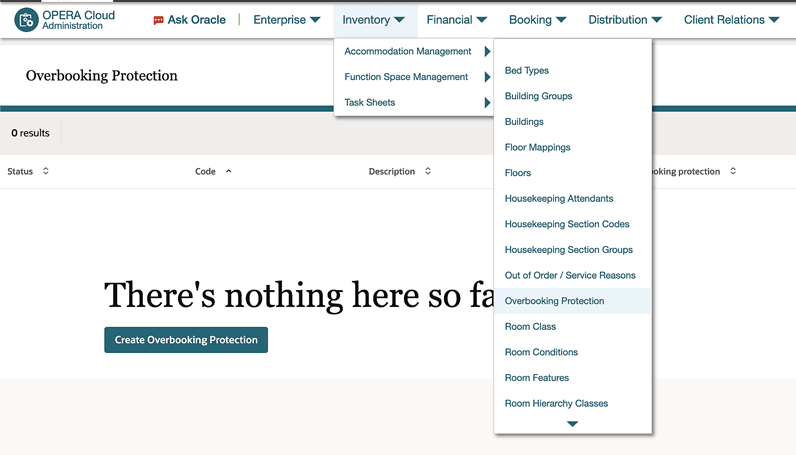Open the Client Relations menu
The width and height of the screenshot is (796, 455).
[732, 20]
